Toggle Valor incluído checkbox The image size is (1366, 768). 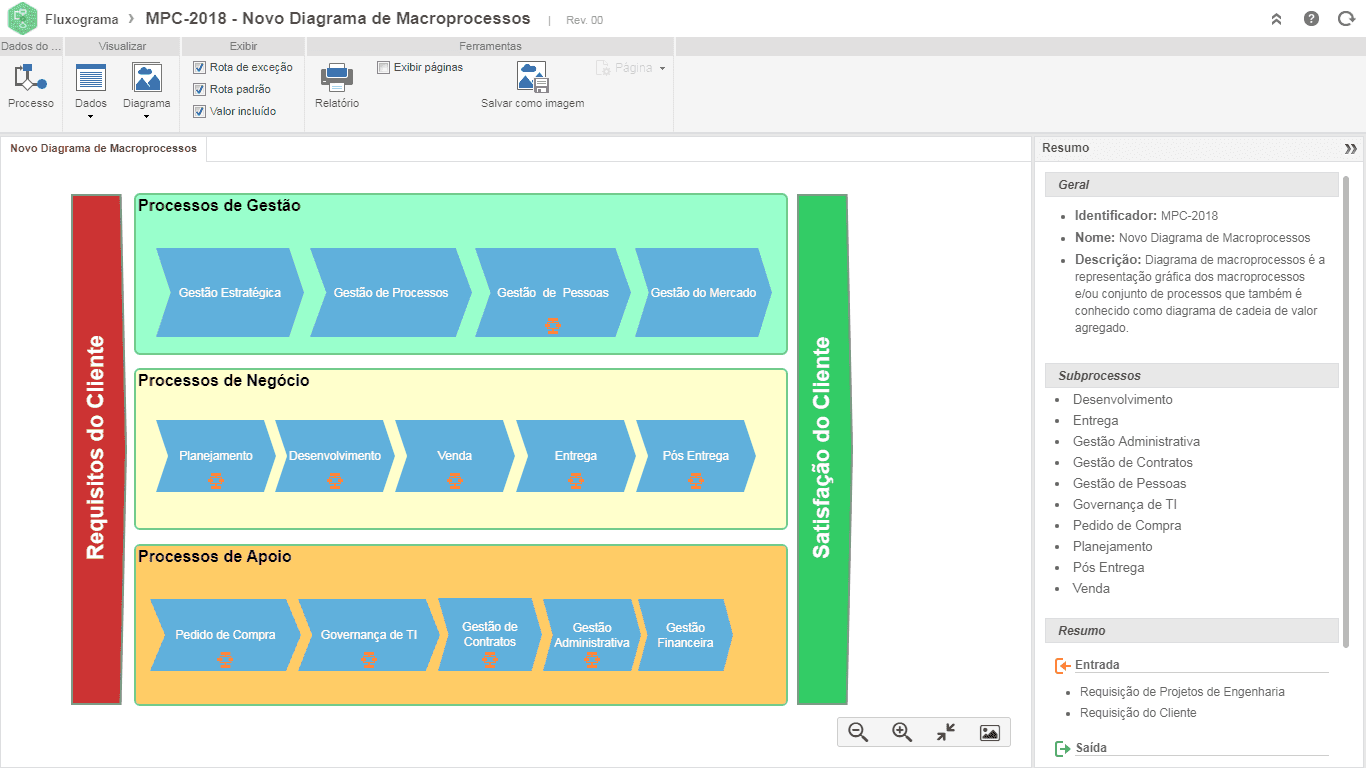point(199,111)
